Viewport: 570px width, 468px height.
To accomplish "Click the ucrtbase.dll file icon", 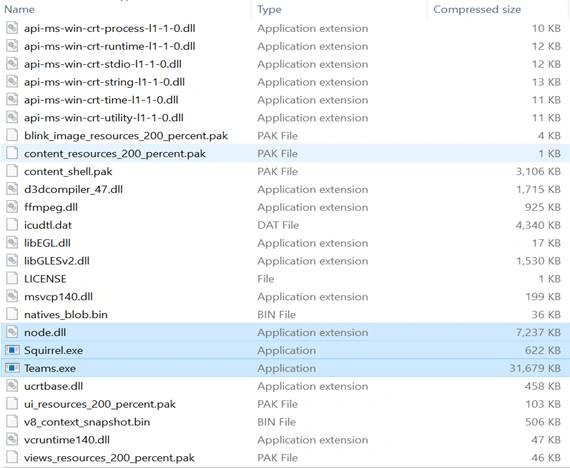I will pyautogui.click(x=12, y=386).
